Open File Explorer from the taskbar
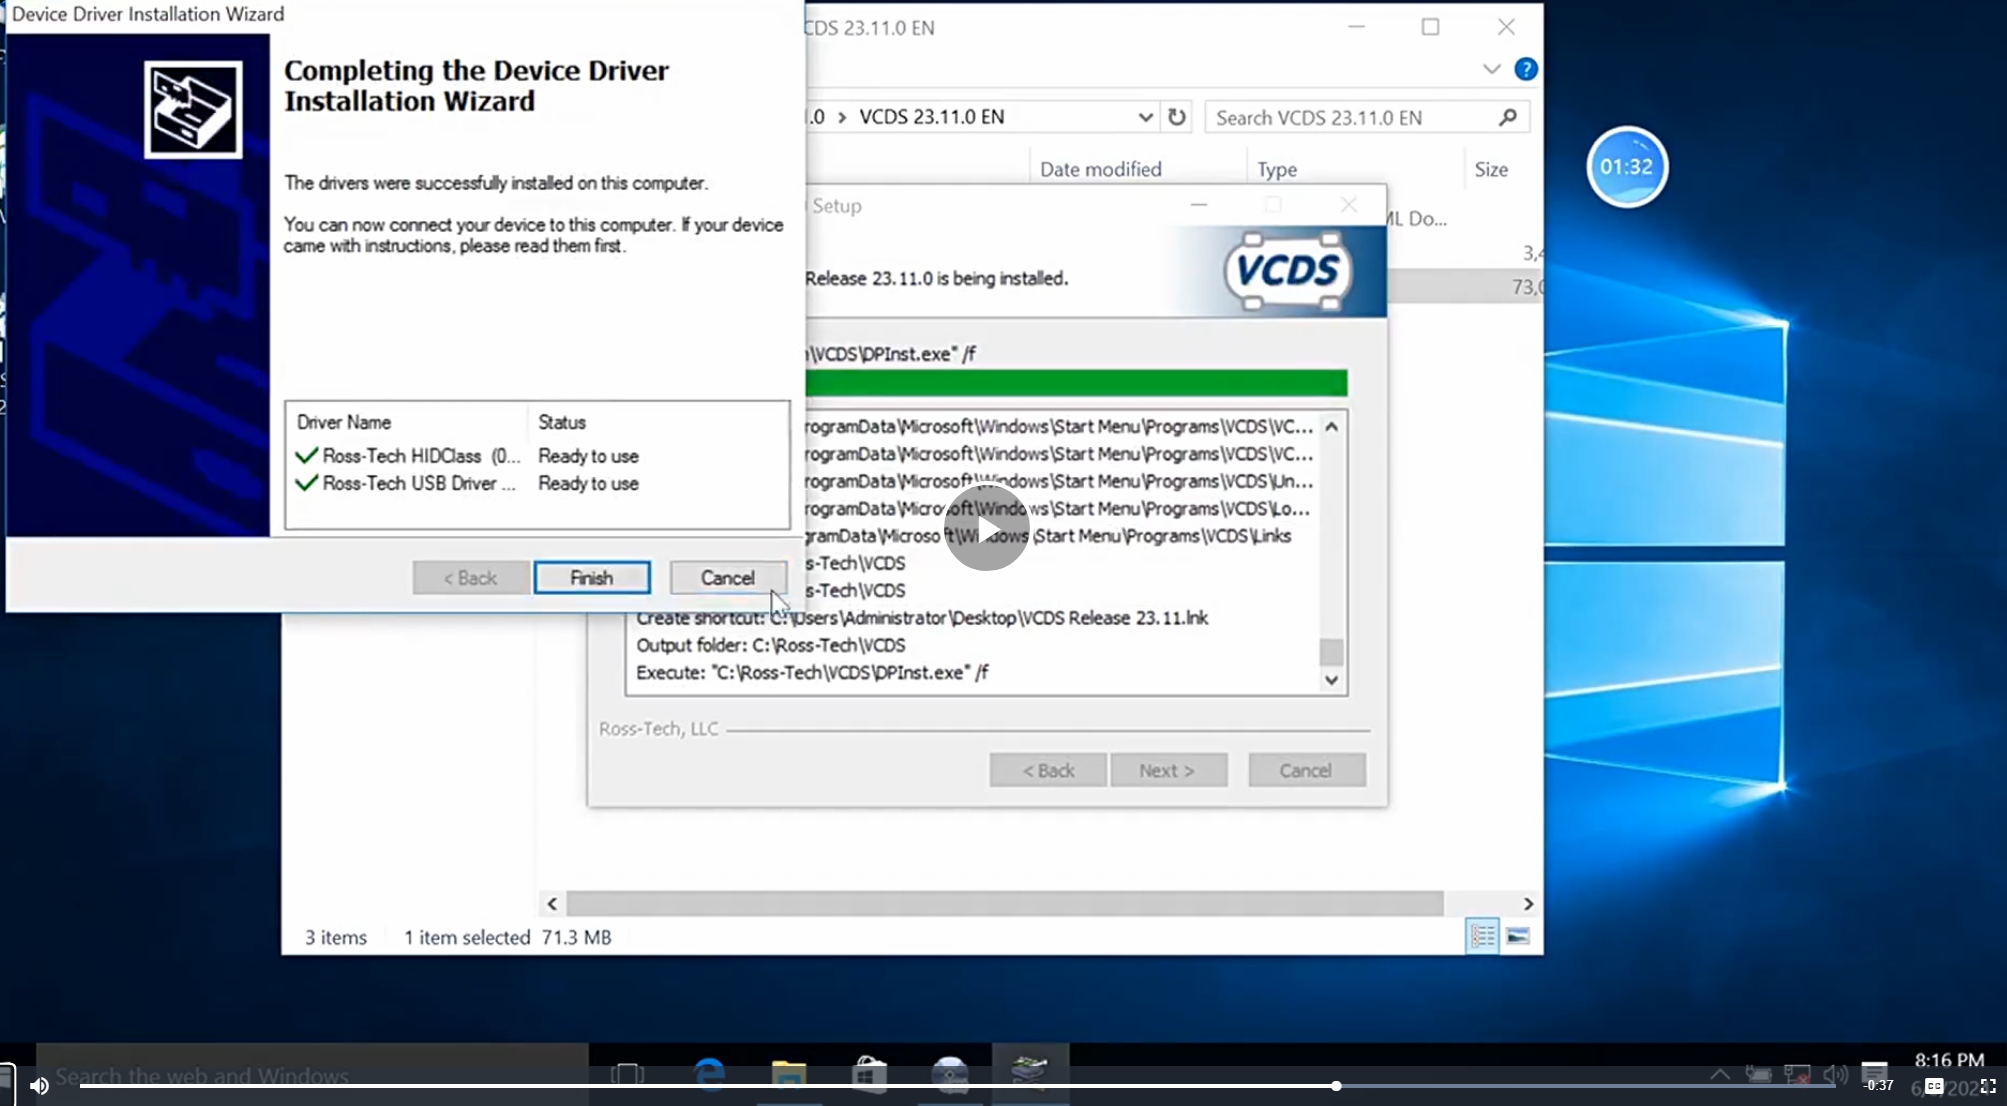 click(x=789, y=1074)
